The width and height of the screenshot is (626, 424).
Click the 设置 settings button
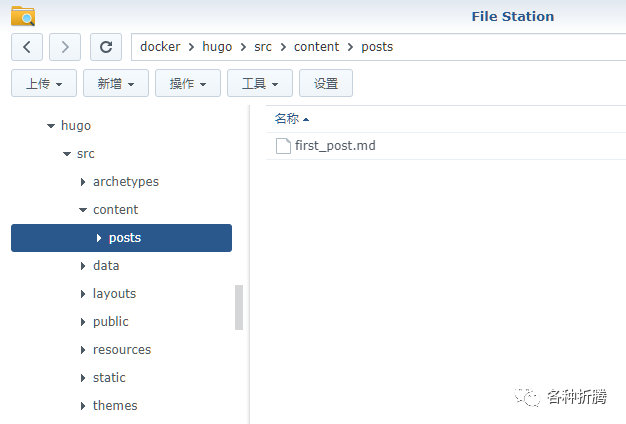[326, 84]
